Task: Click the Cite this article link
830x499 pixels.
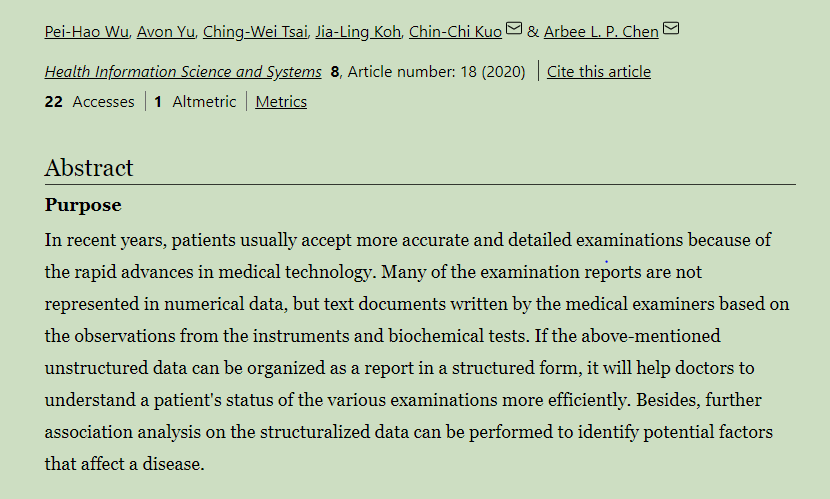Action: point(599,71)
